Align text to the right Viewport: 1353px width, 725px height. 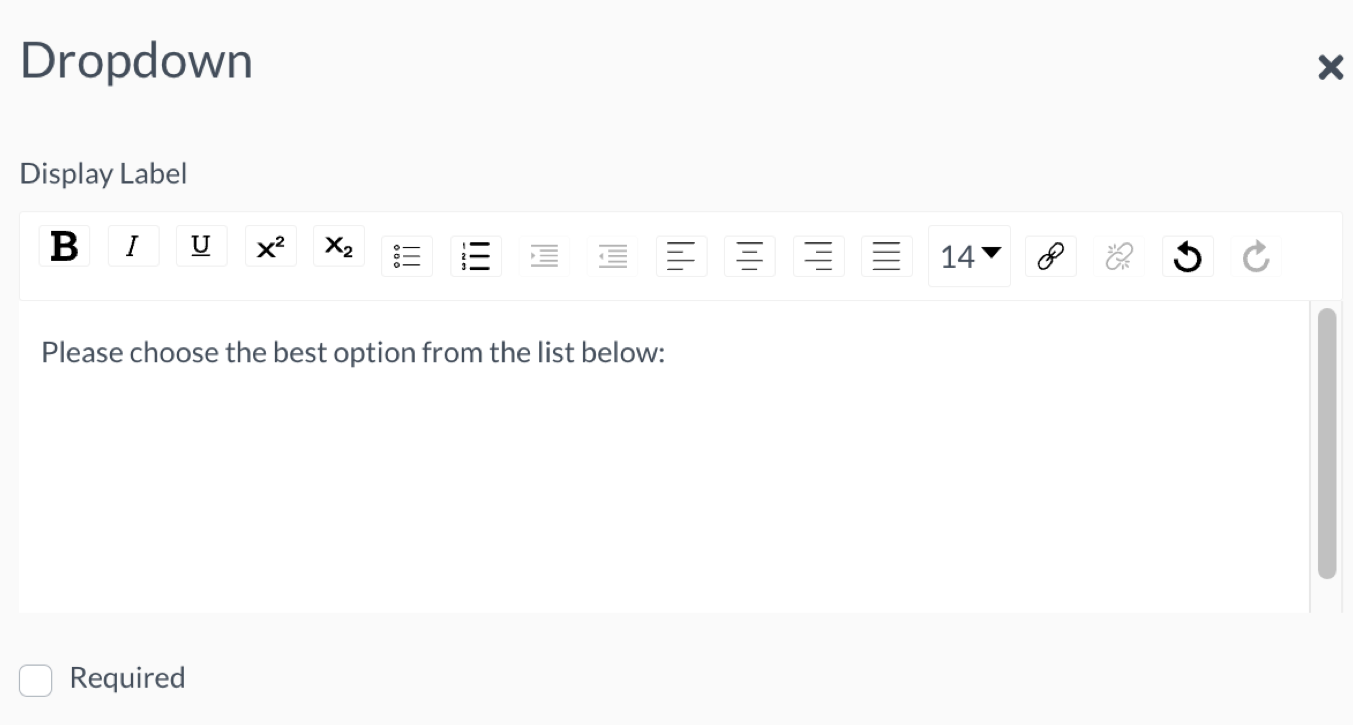point(818,256)
